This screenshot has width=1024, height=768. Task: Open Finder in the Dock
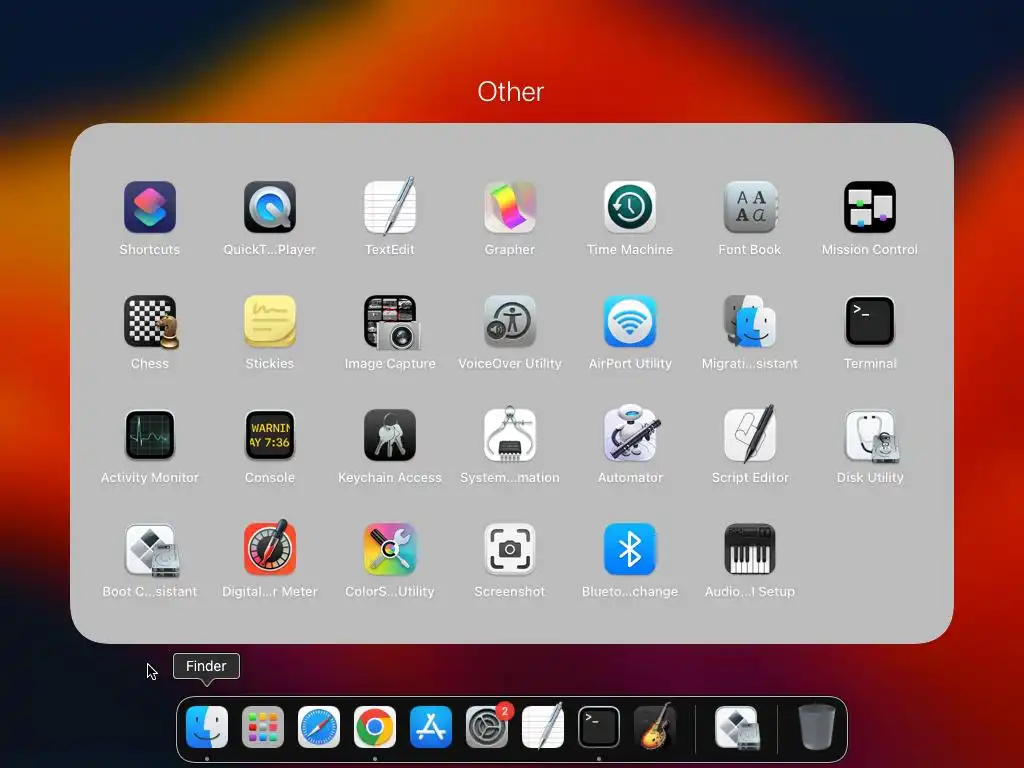tap(207, 727)
